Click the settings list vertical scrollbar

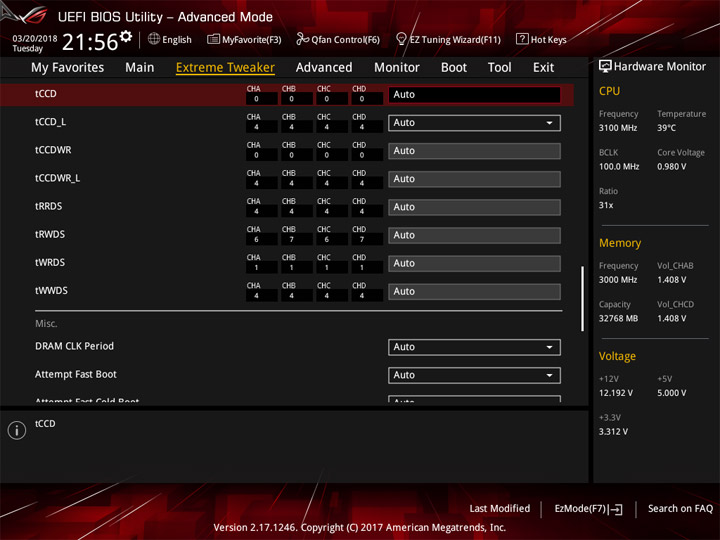click(x=582, y=298)
